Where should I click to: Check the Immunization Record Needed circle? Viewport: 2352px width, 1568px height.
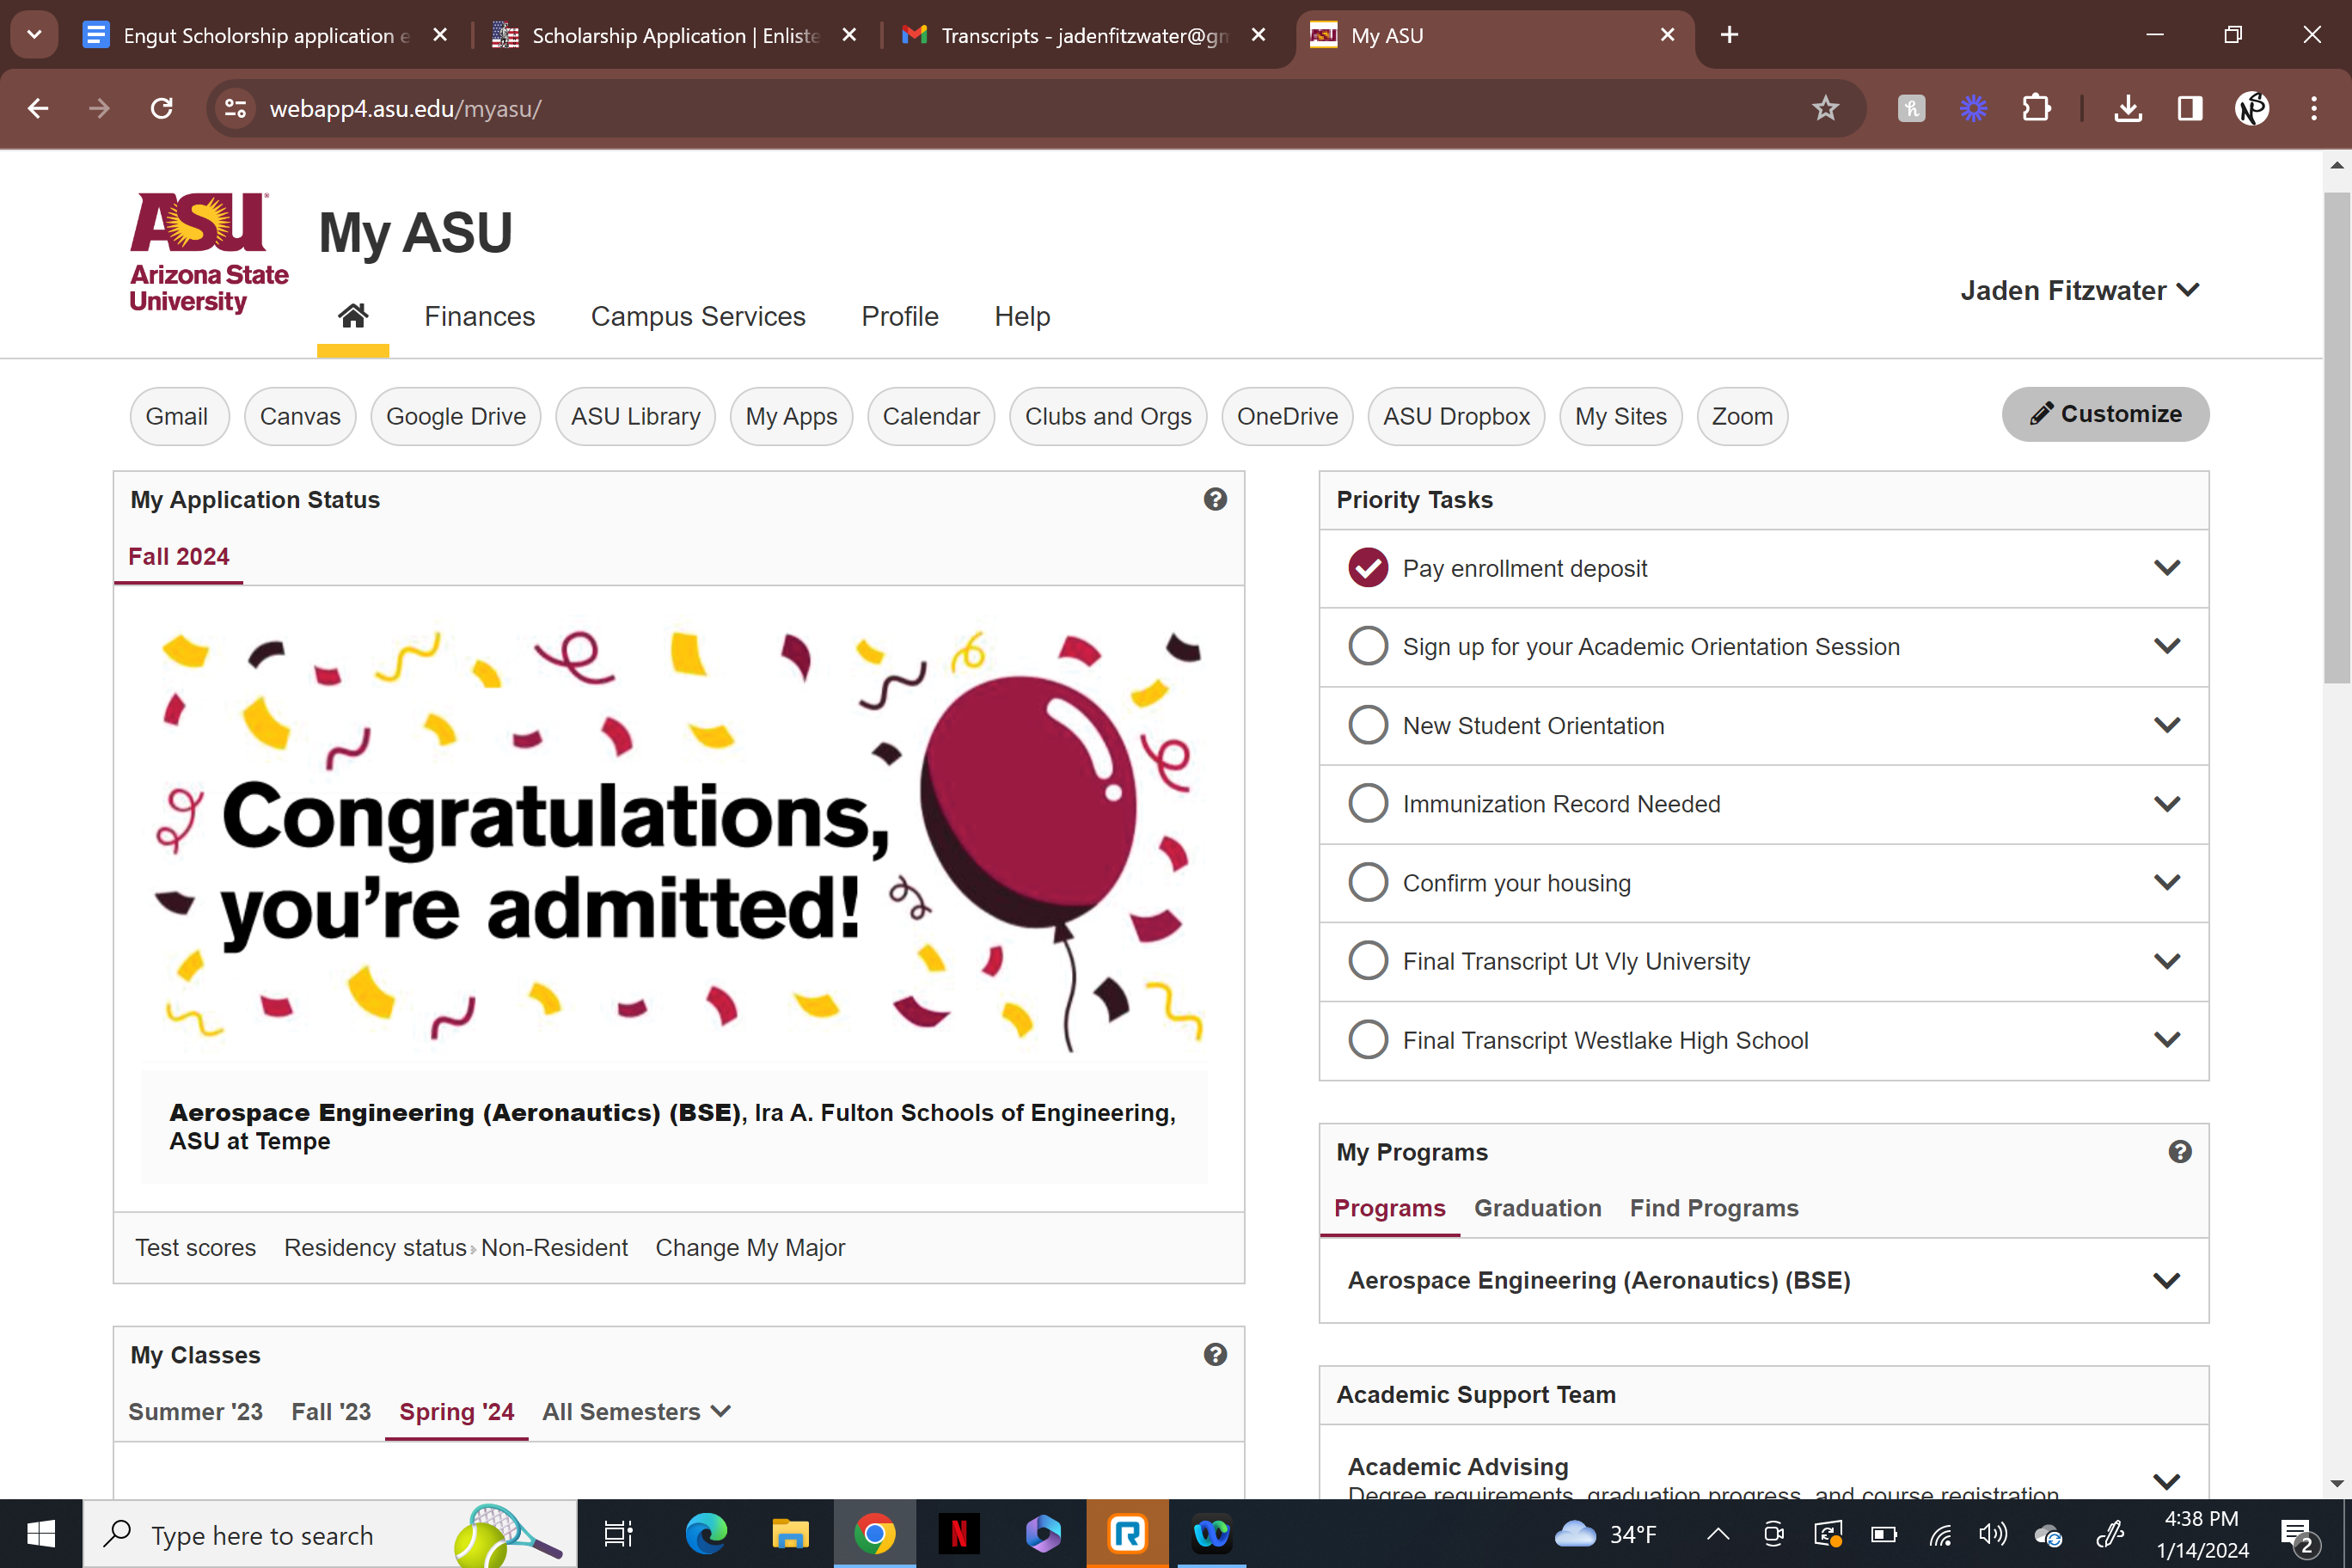pyautogui.click(x=1367, y=803)
